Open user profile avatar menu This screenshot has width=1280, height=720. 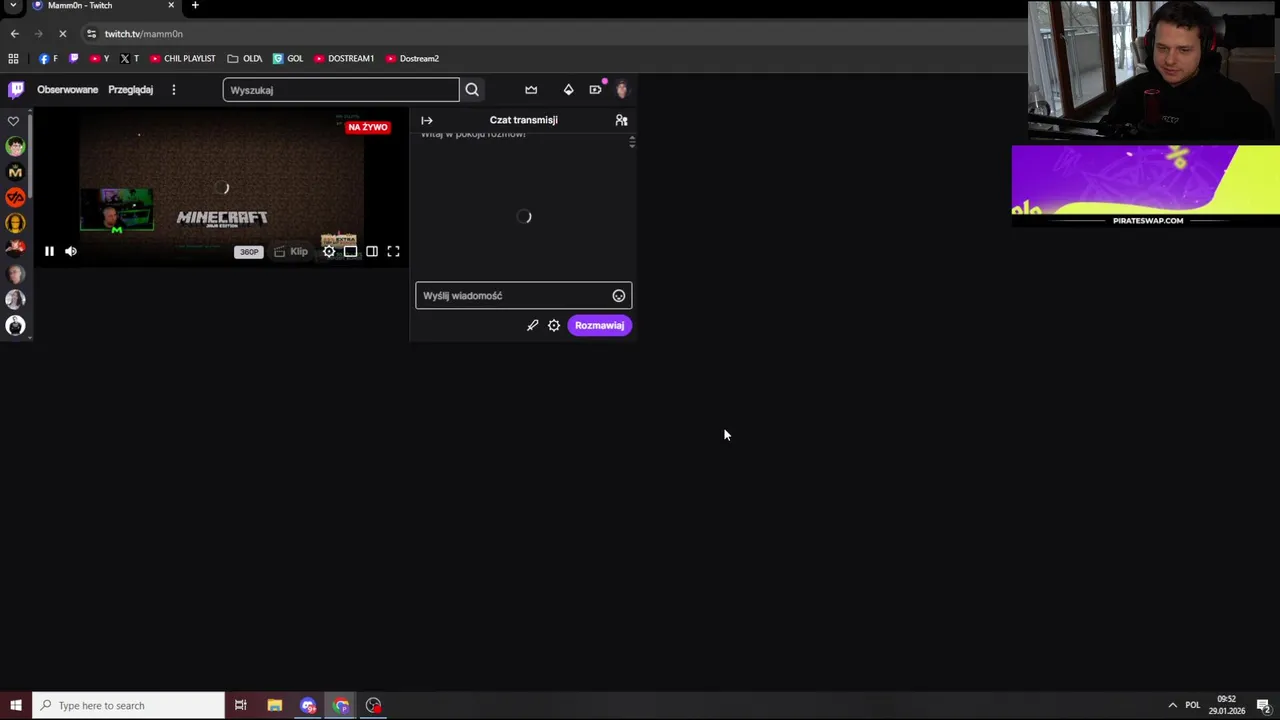622,90
